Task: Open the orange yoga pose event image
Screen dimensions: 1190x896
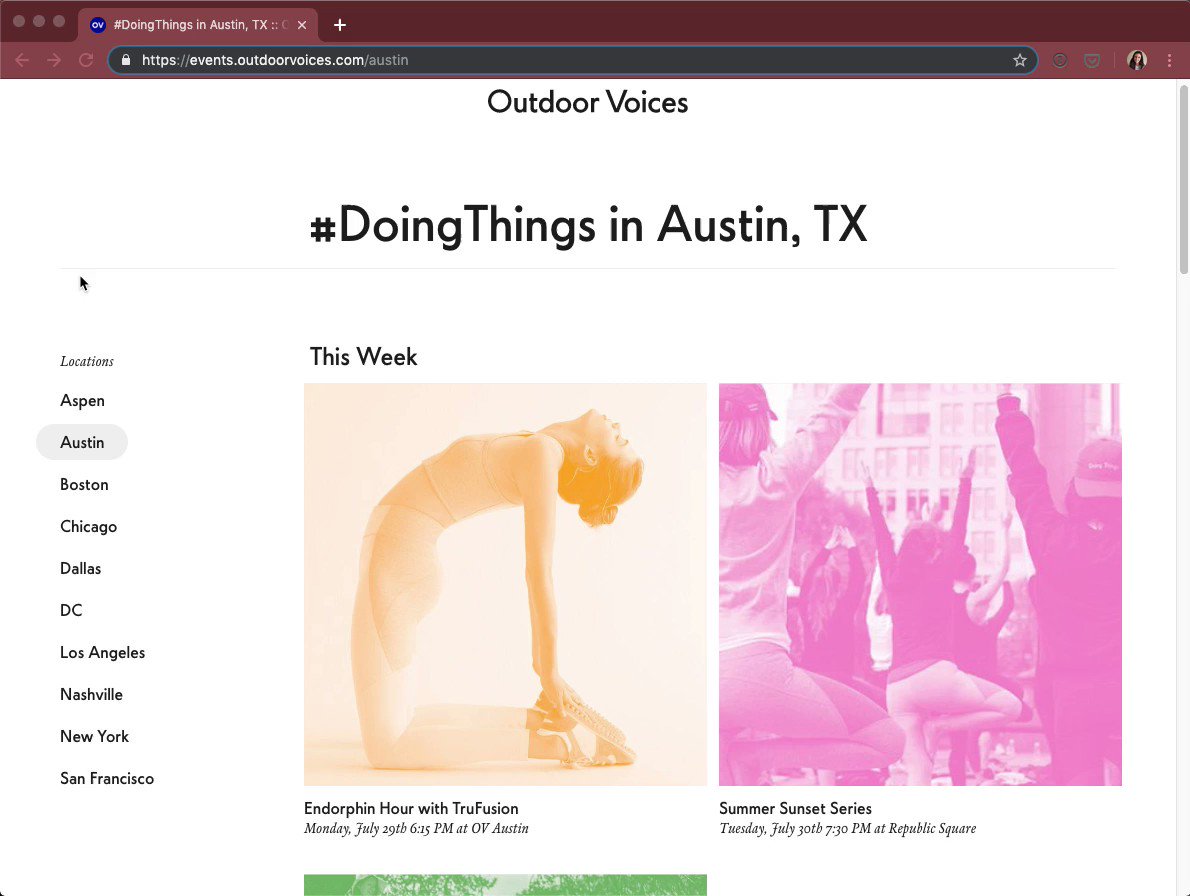Action: pyautogui.click(x=505, y=584)
